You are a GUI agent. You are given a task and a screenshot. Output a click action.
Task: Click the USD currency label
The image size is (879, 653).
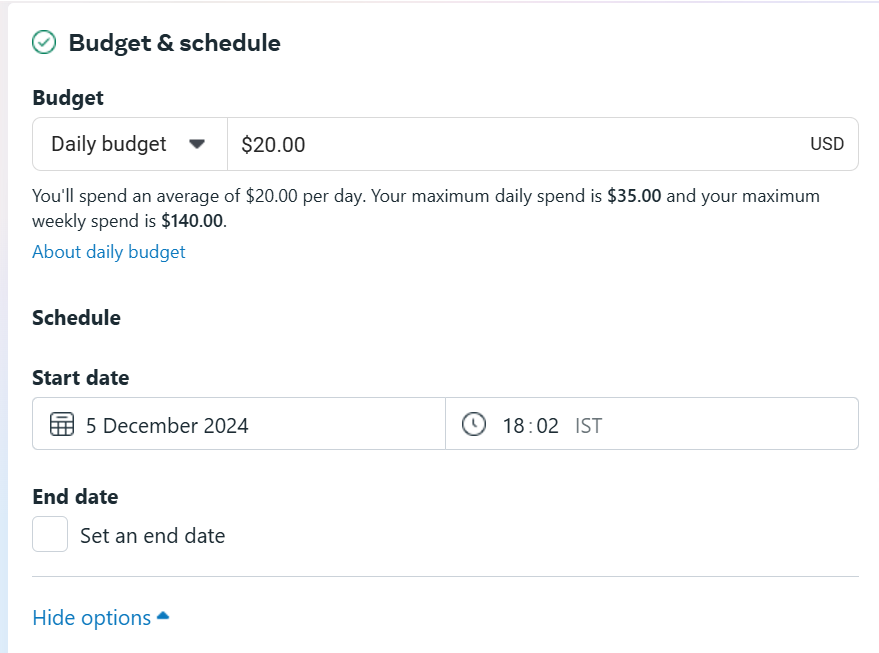point(827,144)
